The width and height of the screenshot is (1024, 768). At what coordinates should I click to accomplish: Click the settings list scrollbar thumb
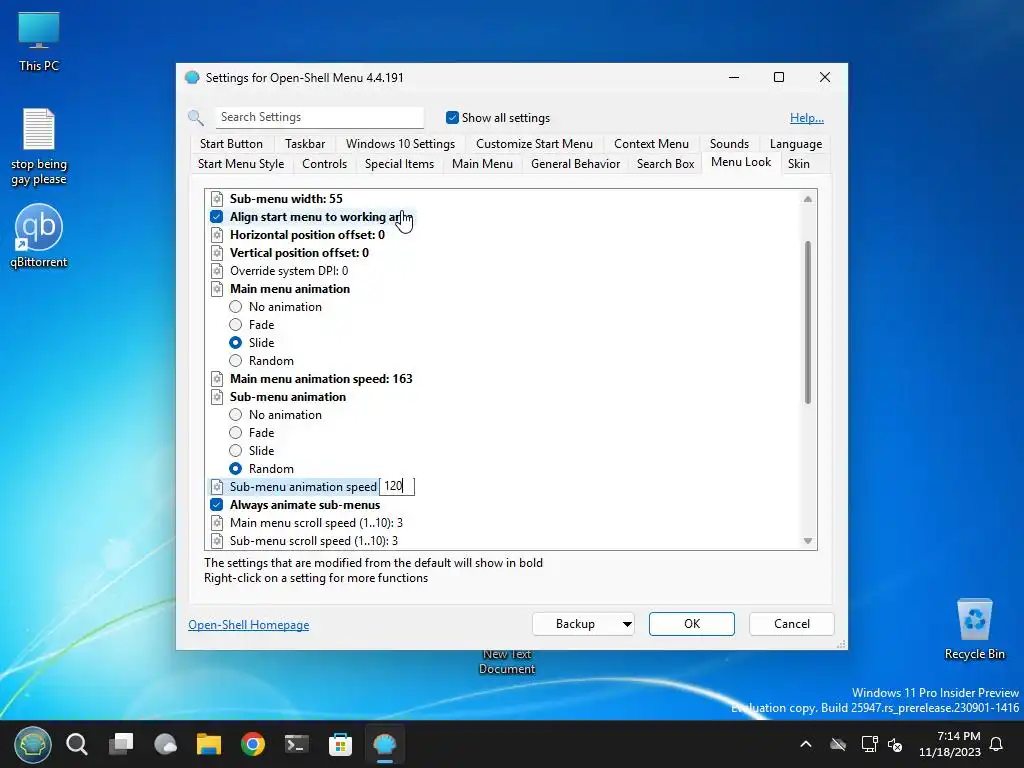pyautogui.click(x=808, y=323)
